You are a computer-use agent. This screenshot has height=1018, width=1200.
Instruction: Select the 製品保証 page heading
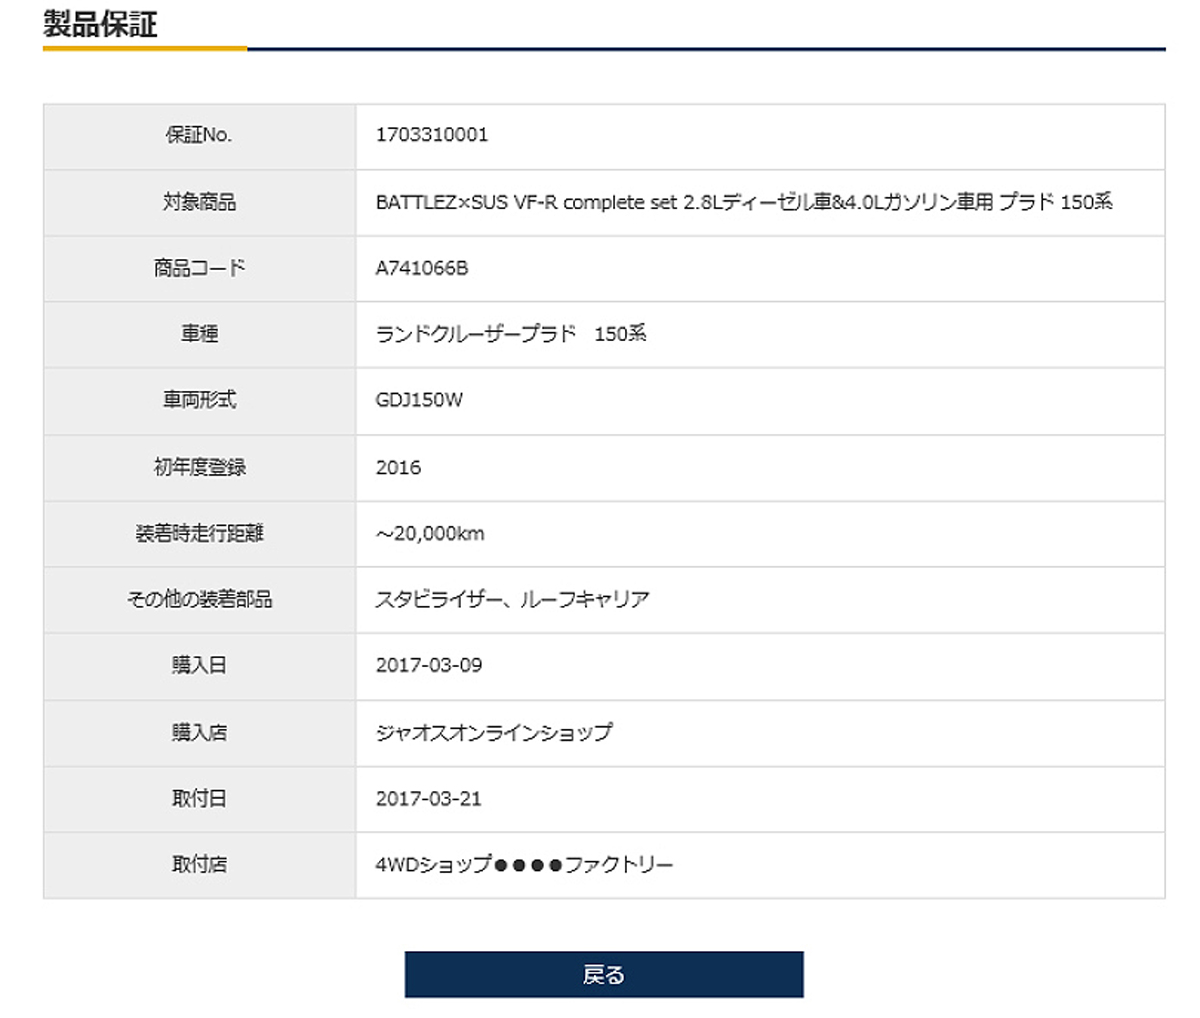click(100, 24)
